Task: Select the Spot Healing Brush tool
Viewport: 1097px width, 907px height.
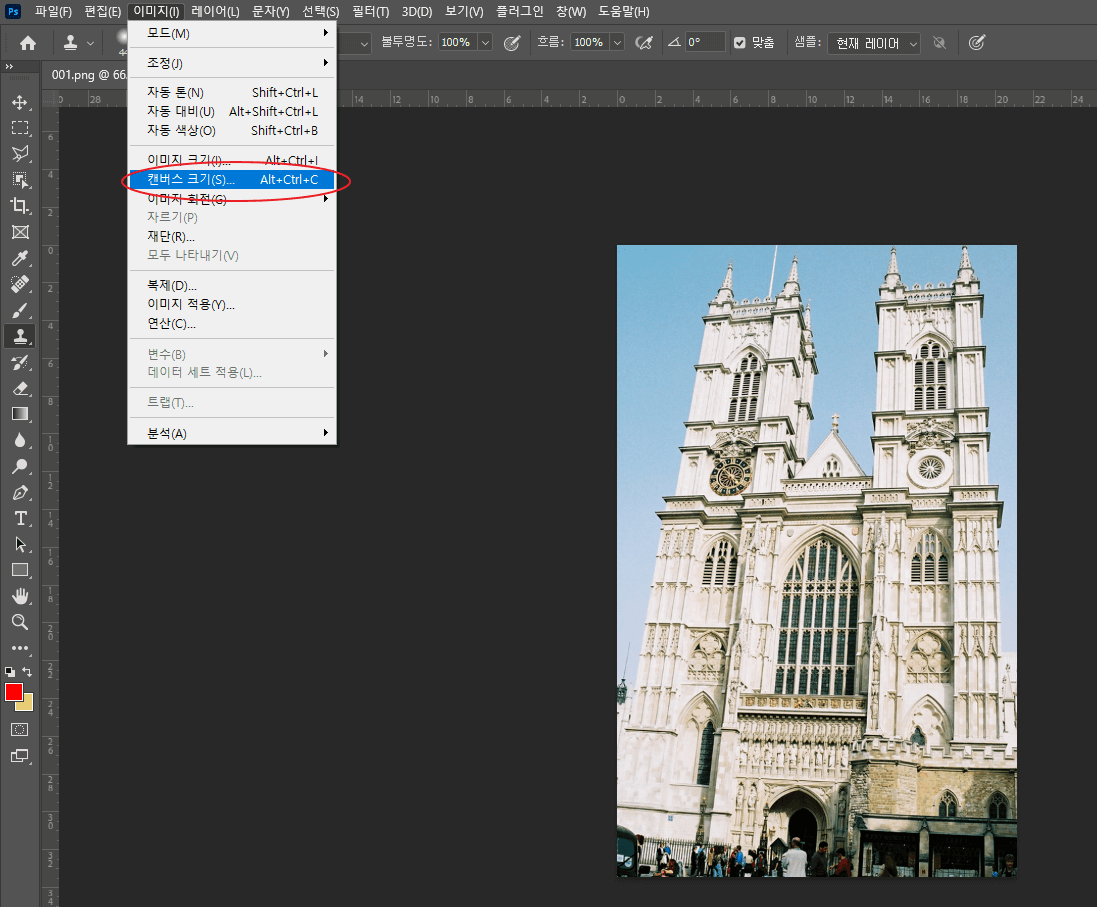Action: pos(20,284)
